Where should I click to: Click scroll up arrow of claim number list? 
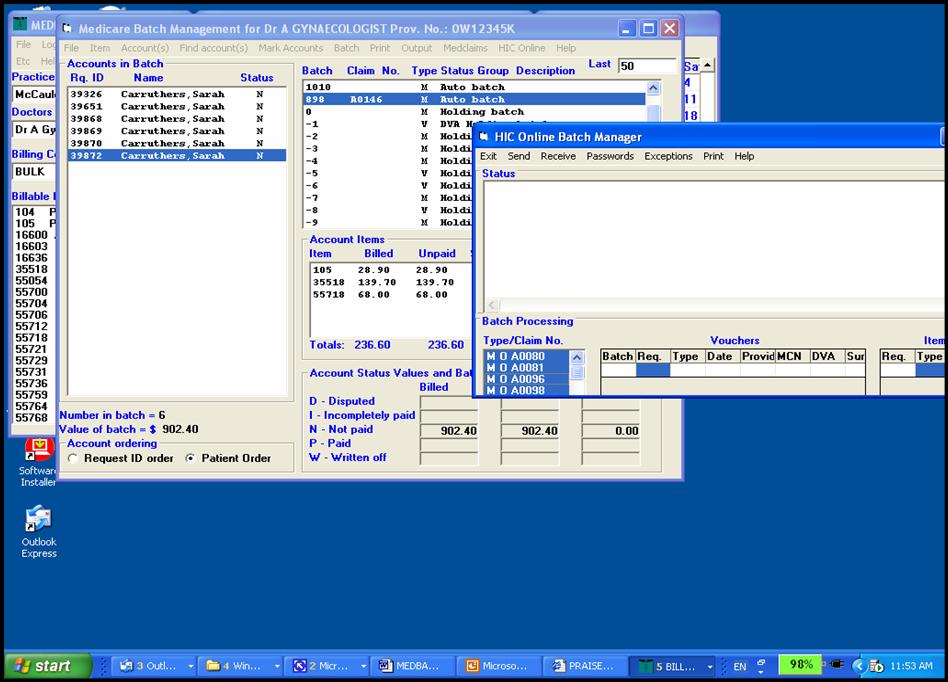click(577, 357)
